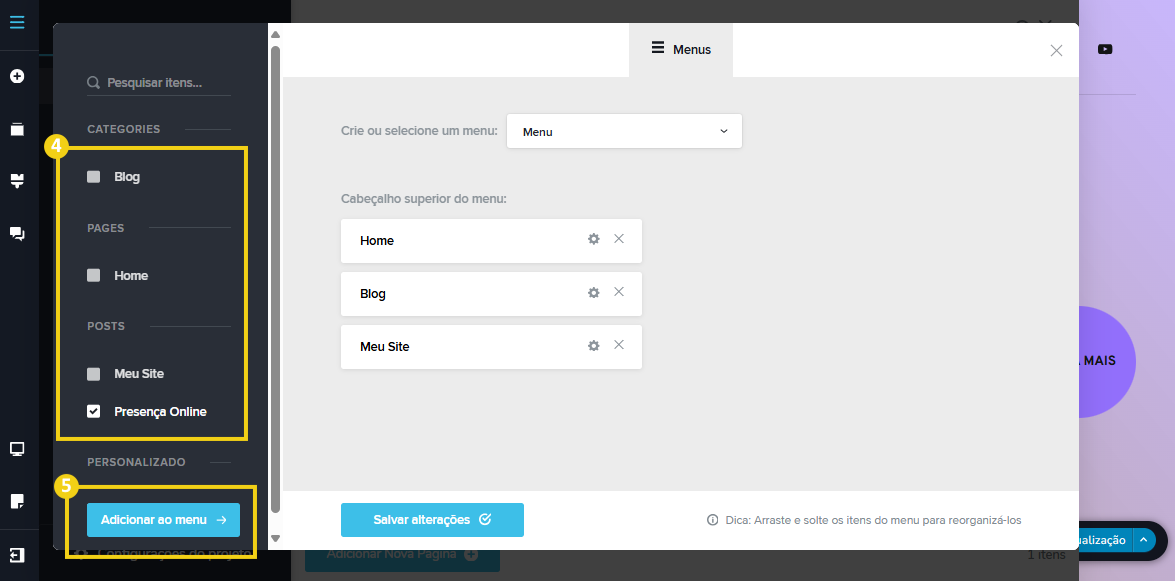Open the menu selection dropdown

pyautogui.click(x=624, y=131)
